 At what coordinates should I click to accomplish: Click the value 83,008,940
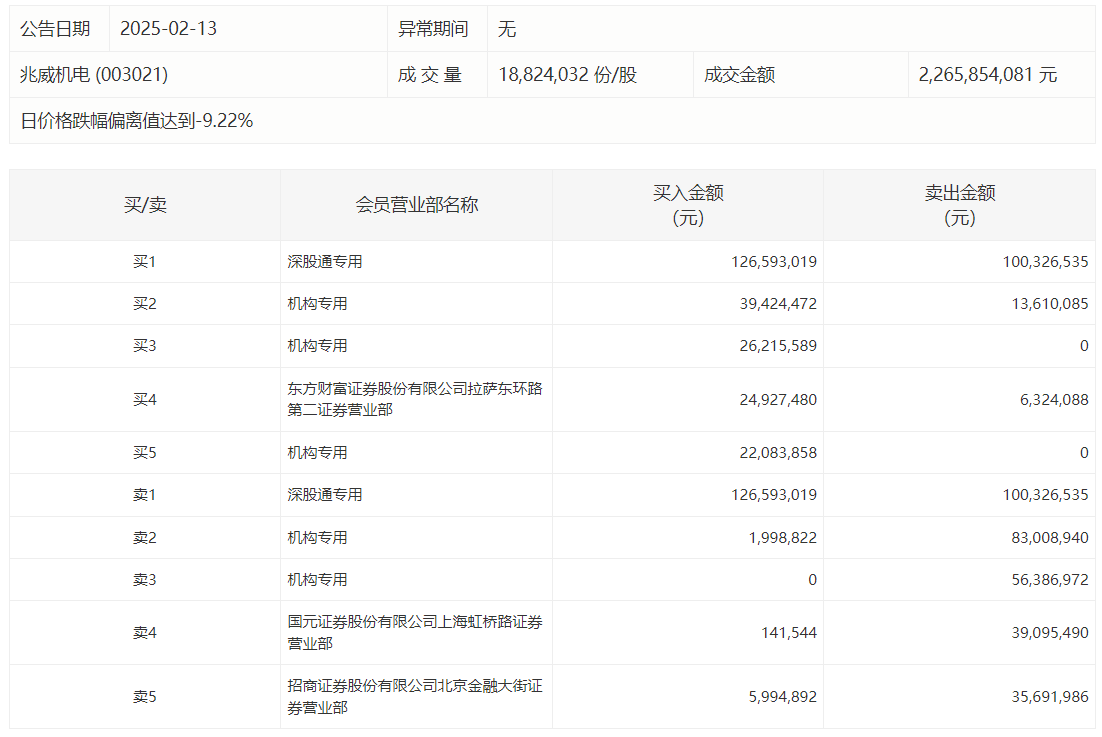(x=1050, y=538)
